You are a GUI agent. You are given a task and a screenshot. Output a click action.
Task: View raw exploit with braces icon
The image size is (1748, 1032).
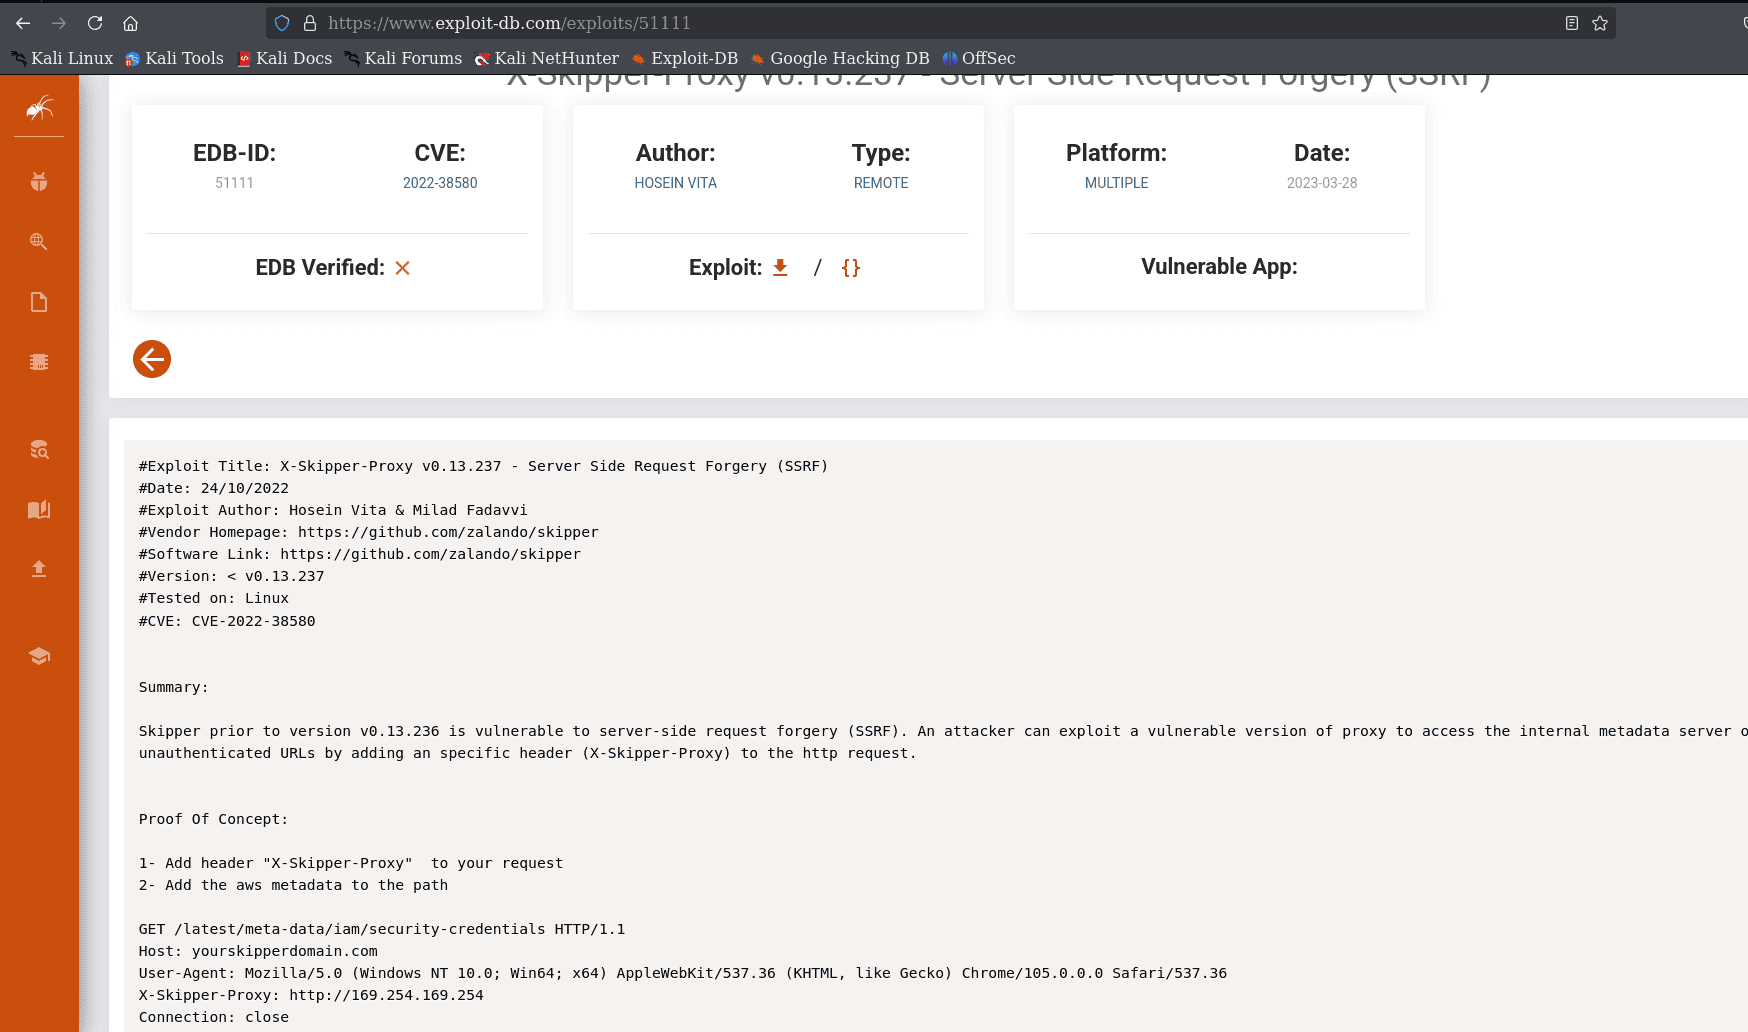coord(851,267)
